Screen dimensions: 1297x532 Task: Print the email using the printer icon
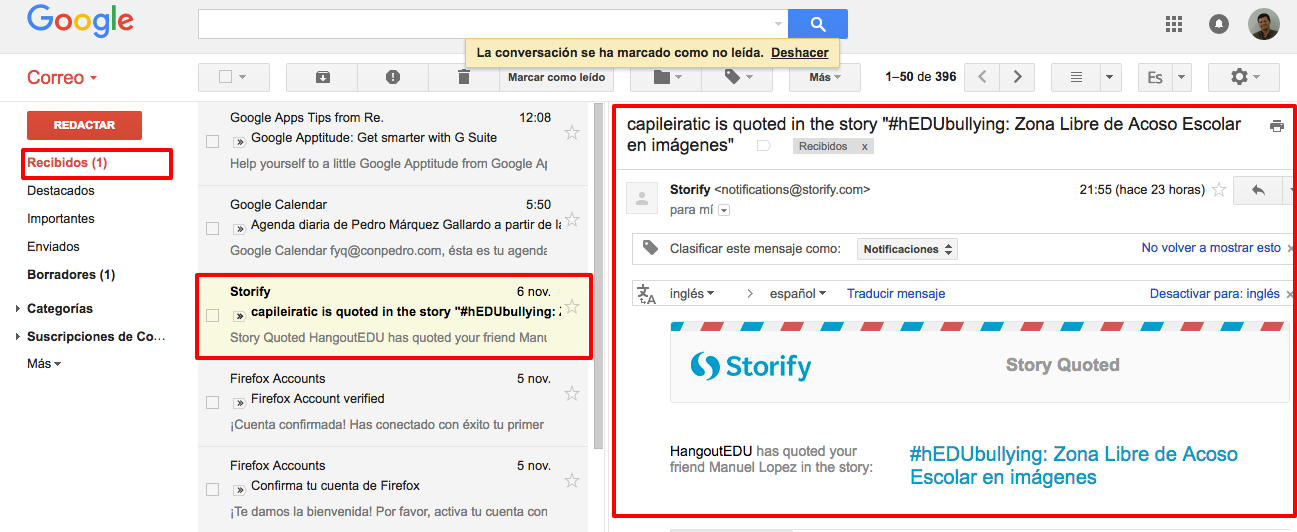tap(1276, 126)
